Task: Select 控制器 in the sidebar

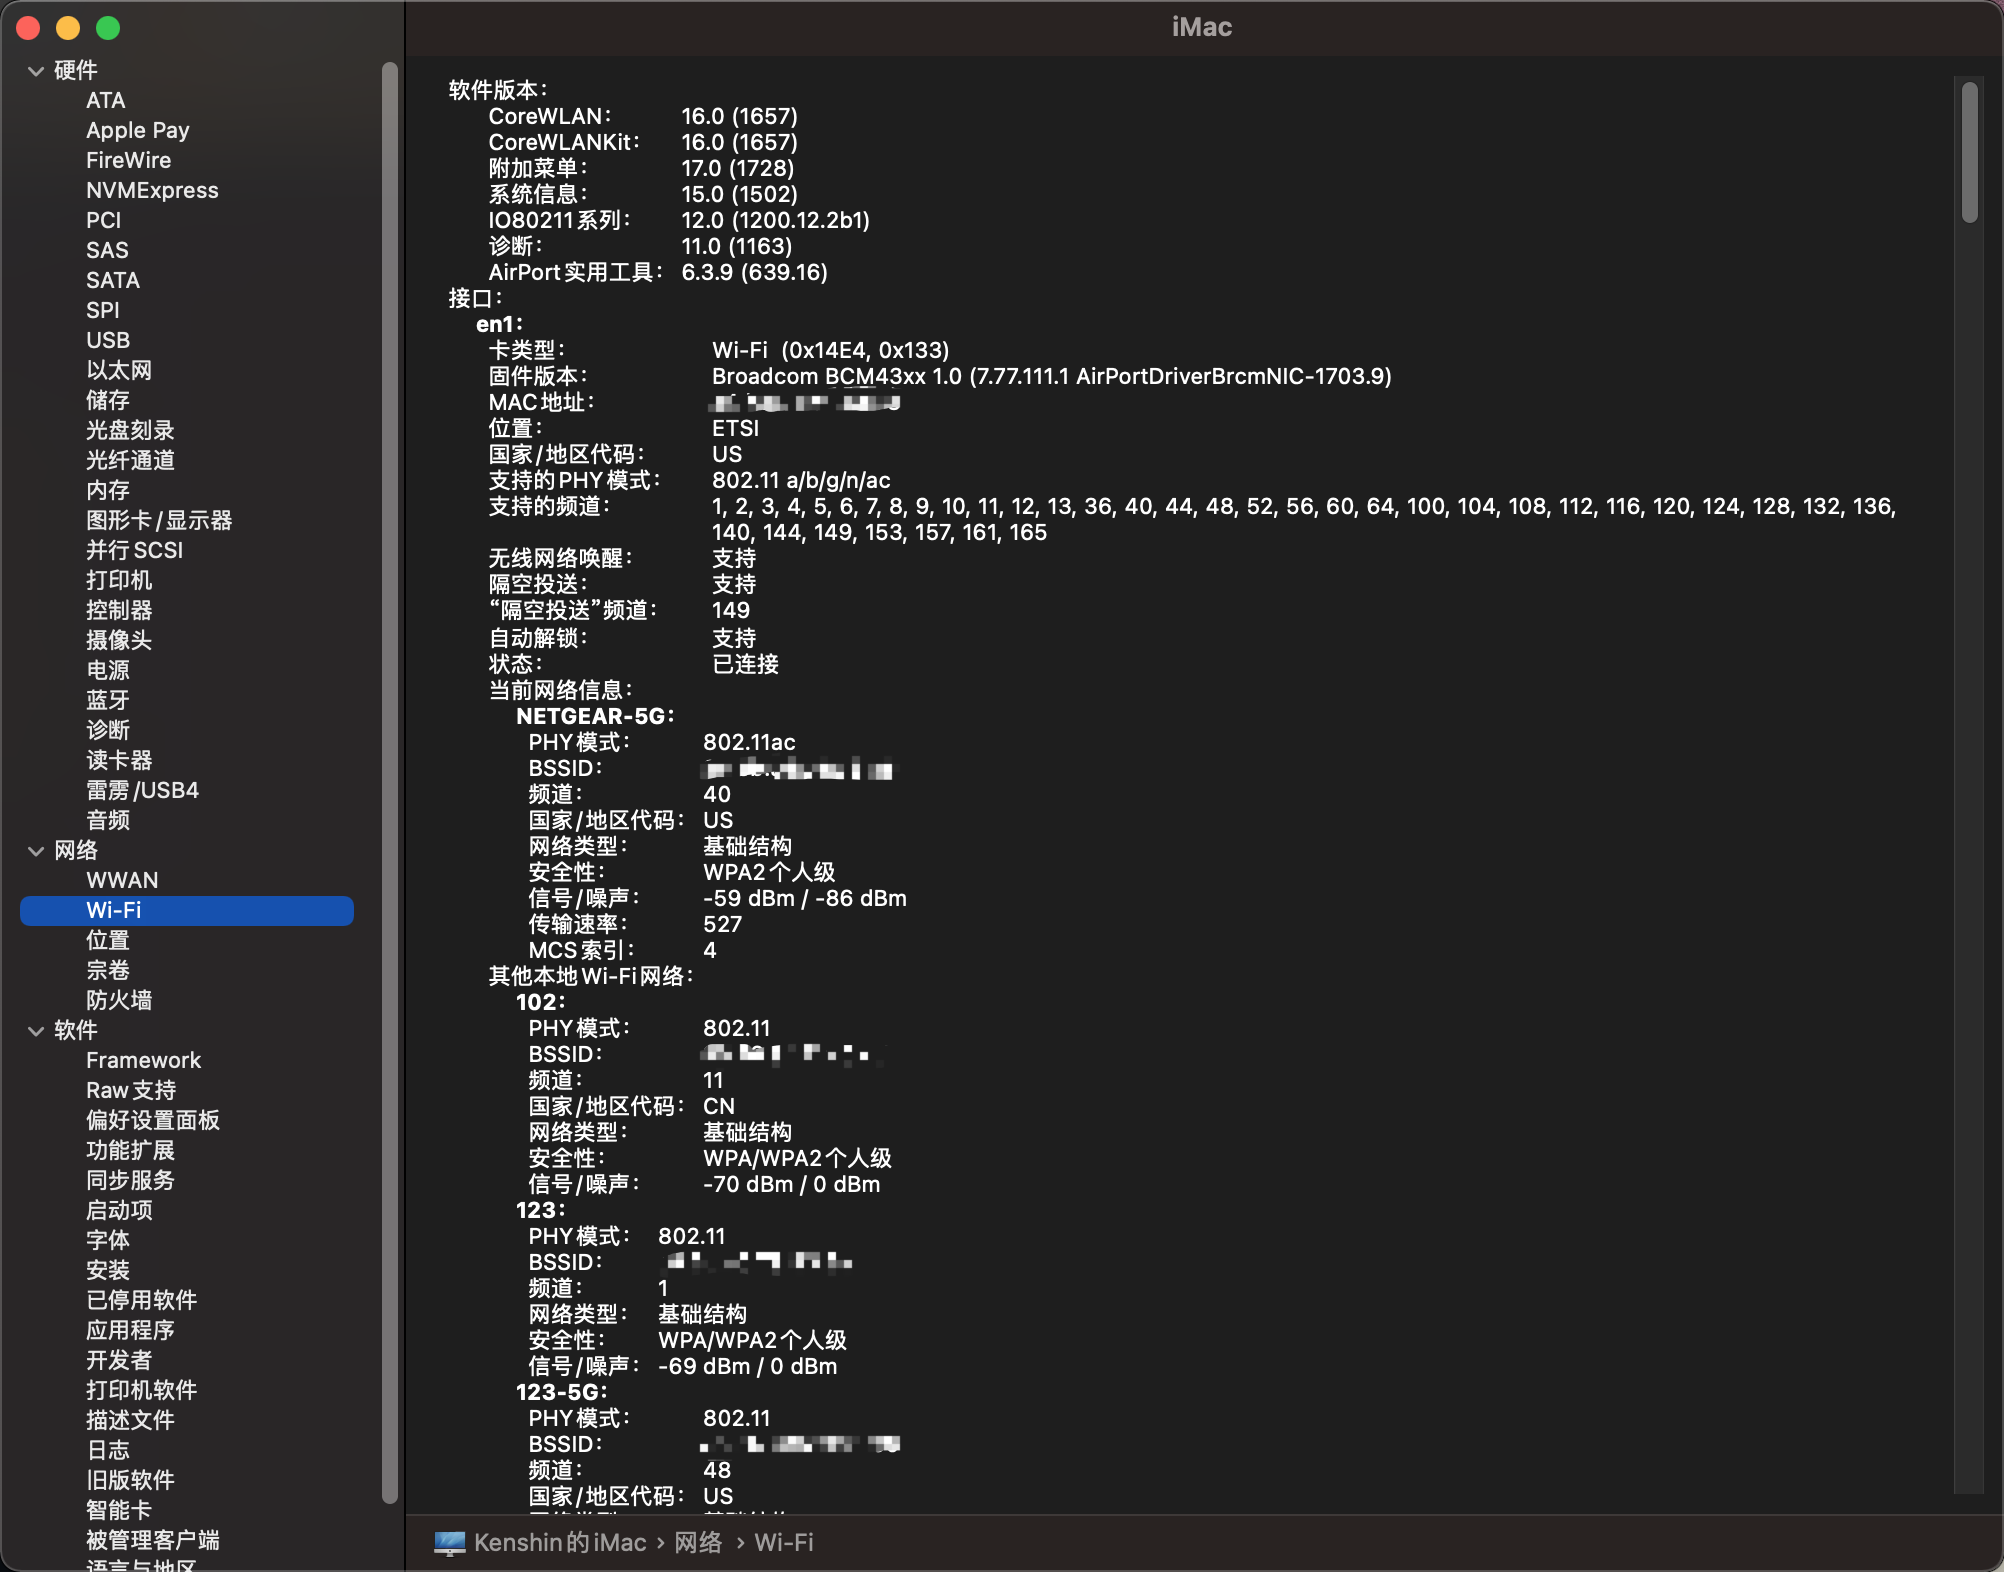Action: [x=119, y=610]
